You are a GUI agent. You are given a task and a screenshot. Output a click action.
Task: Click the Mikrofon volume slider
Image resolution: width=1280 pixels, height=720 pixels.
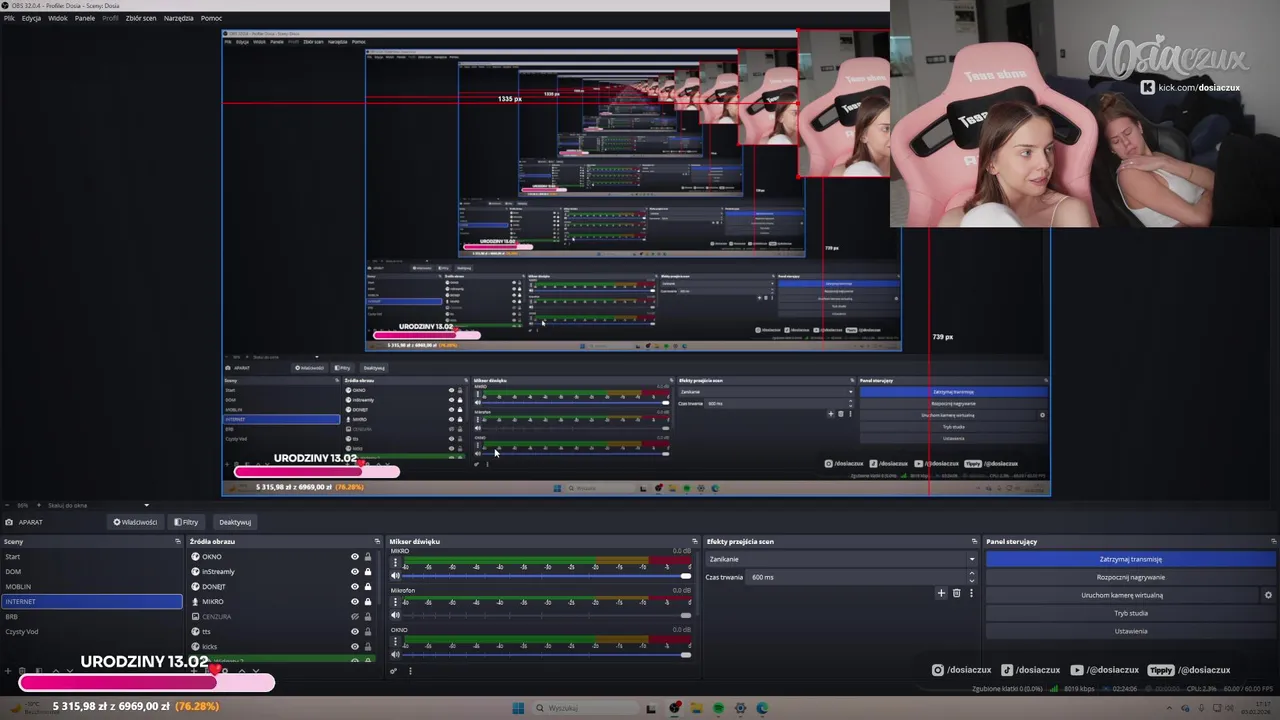tap(548, 615)
